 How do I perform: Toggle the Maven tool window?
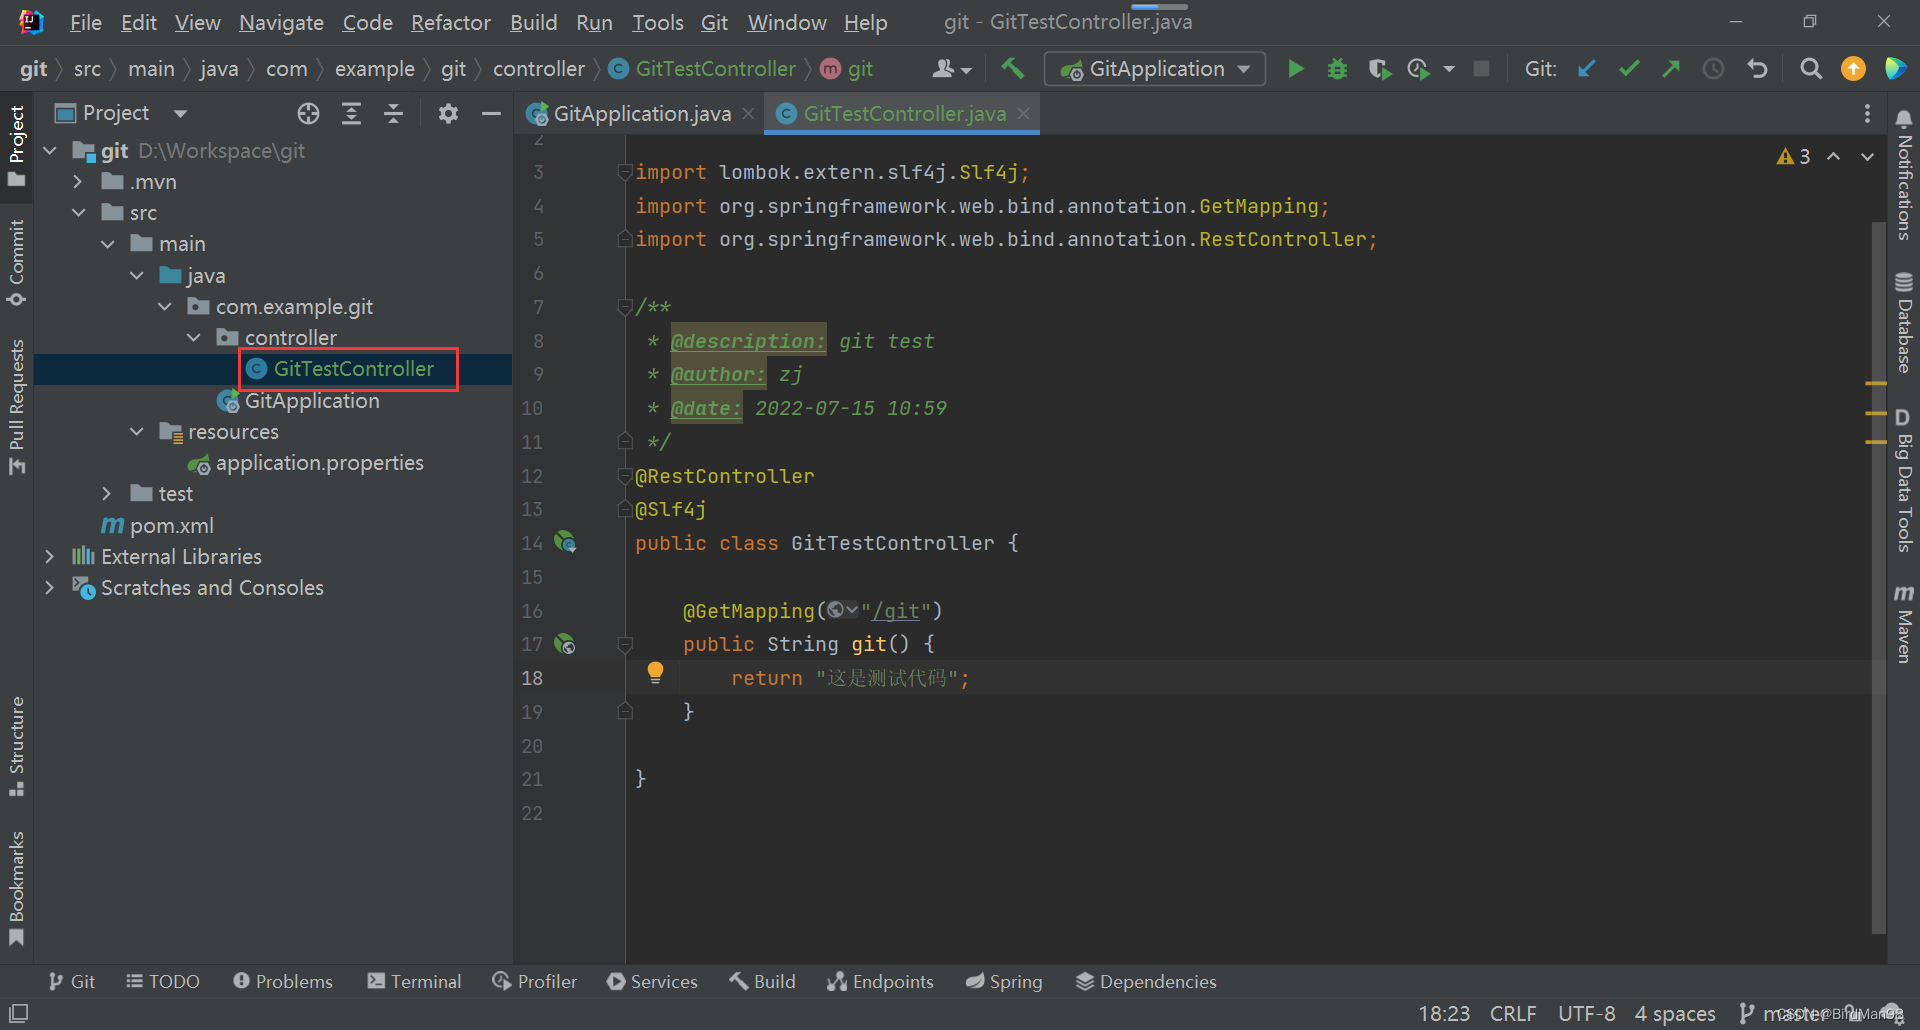pos(1904,624)
